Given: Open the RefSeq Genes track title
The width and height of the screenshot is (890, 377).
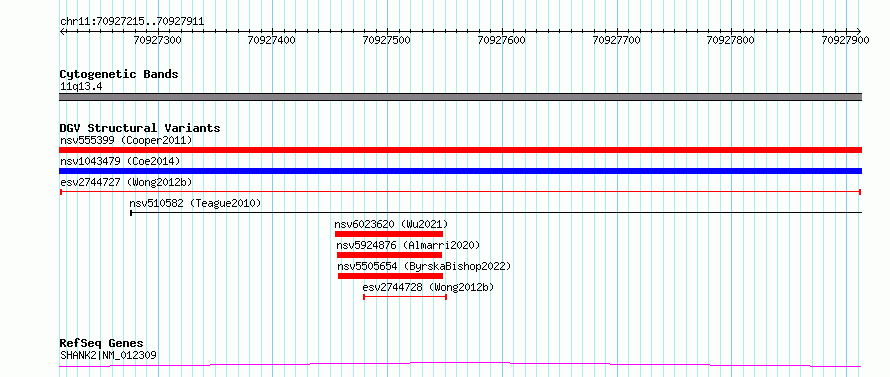Looking at the screenshot, I should [102, 344].
